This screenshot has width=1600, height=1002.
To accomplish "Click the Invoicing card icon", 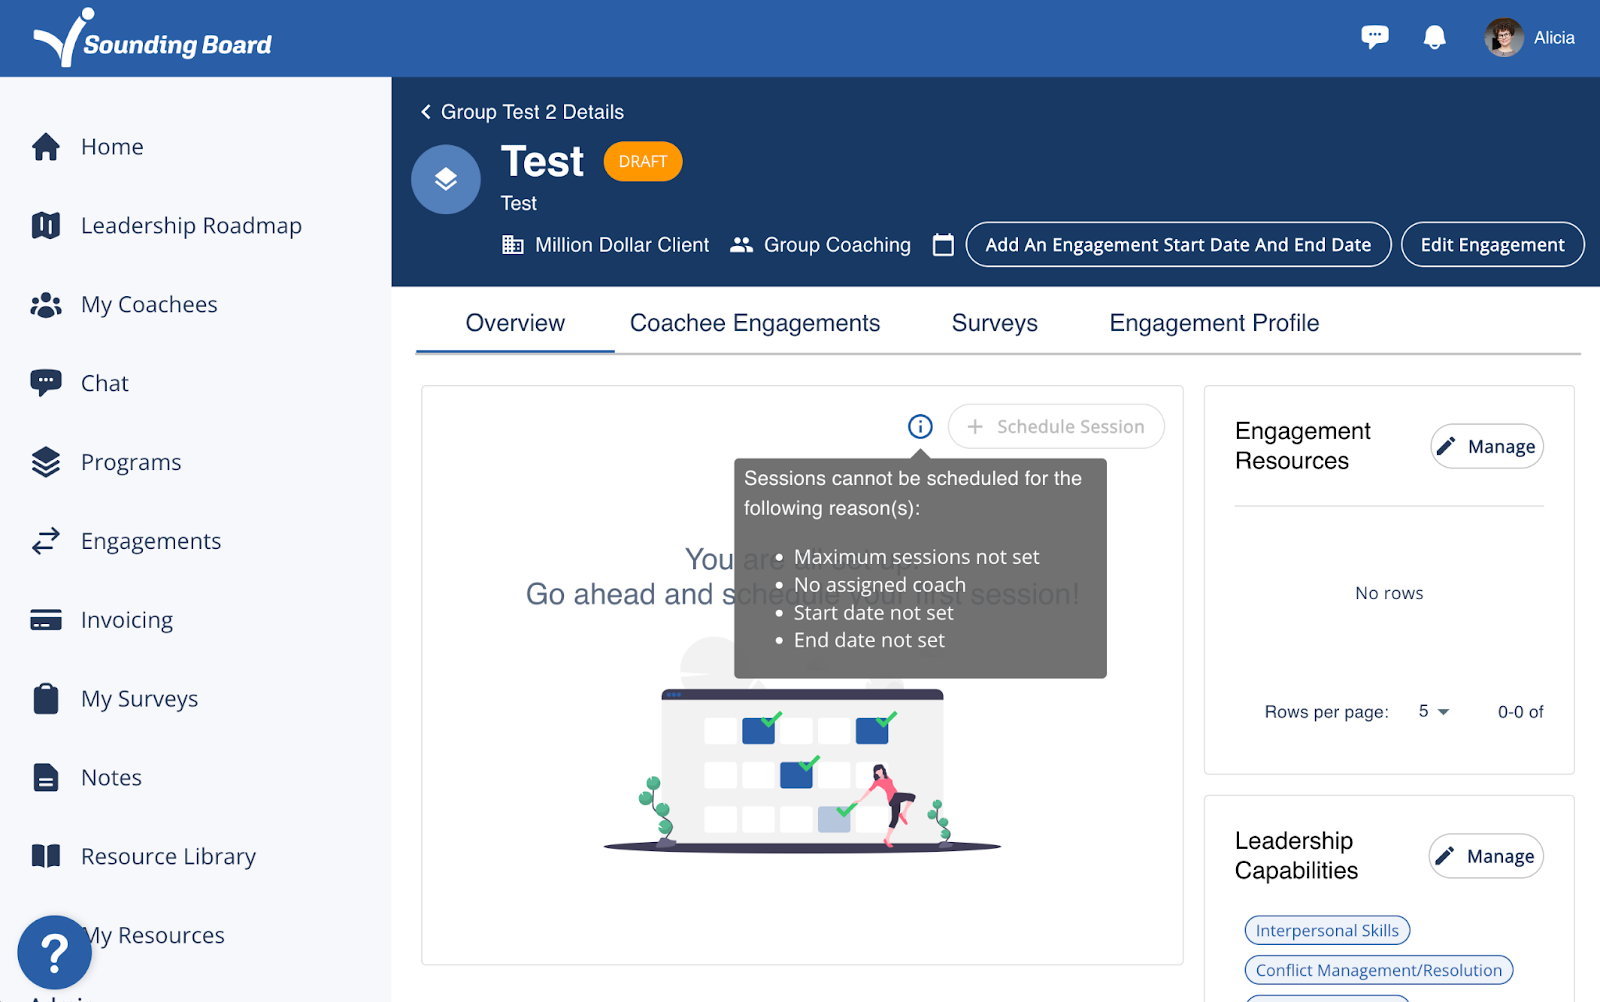I will point(46,620).
